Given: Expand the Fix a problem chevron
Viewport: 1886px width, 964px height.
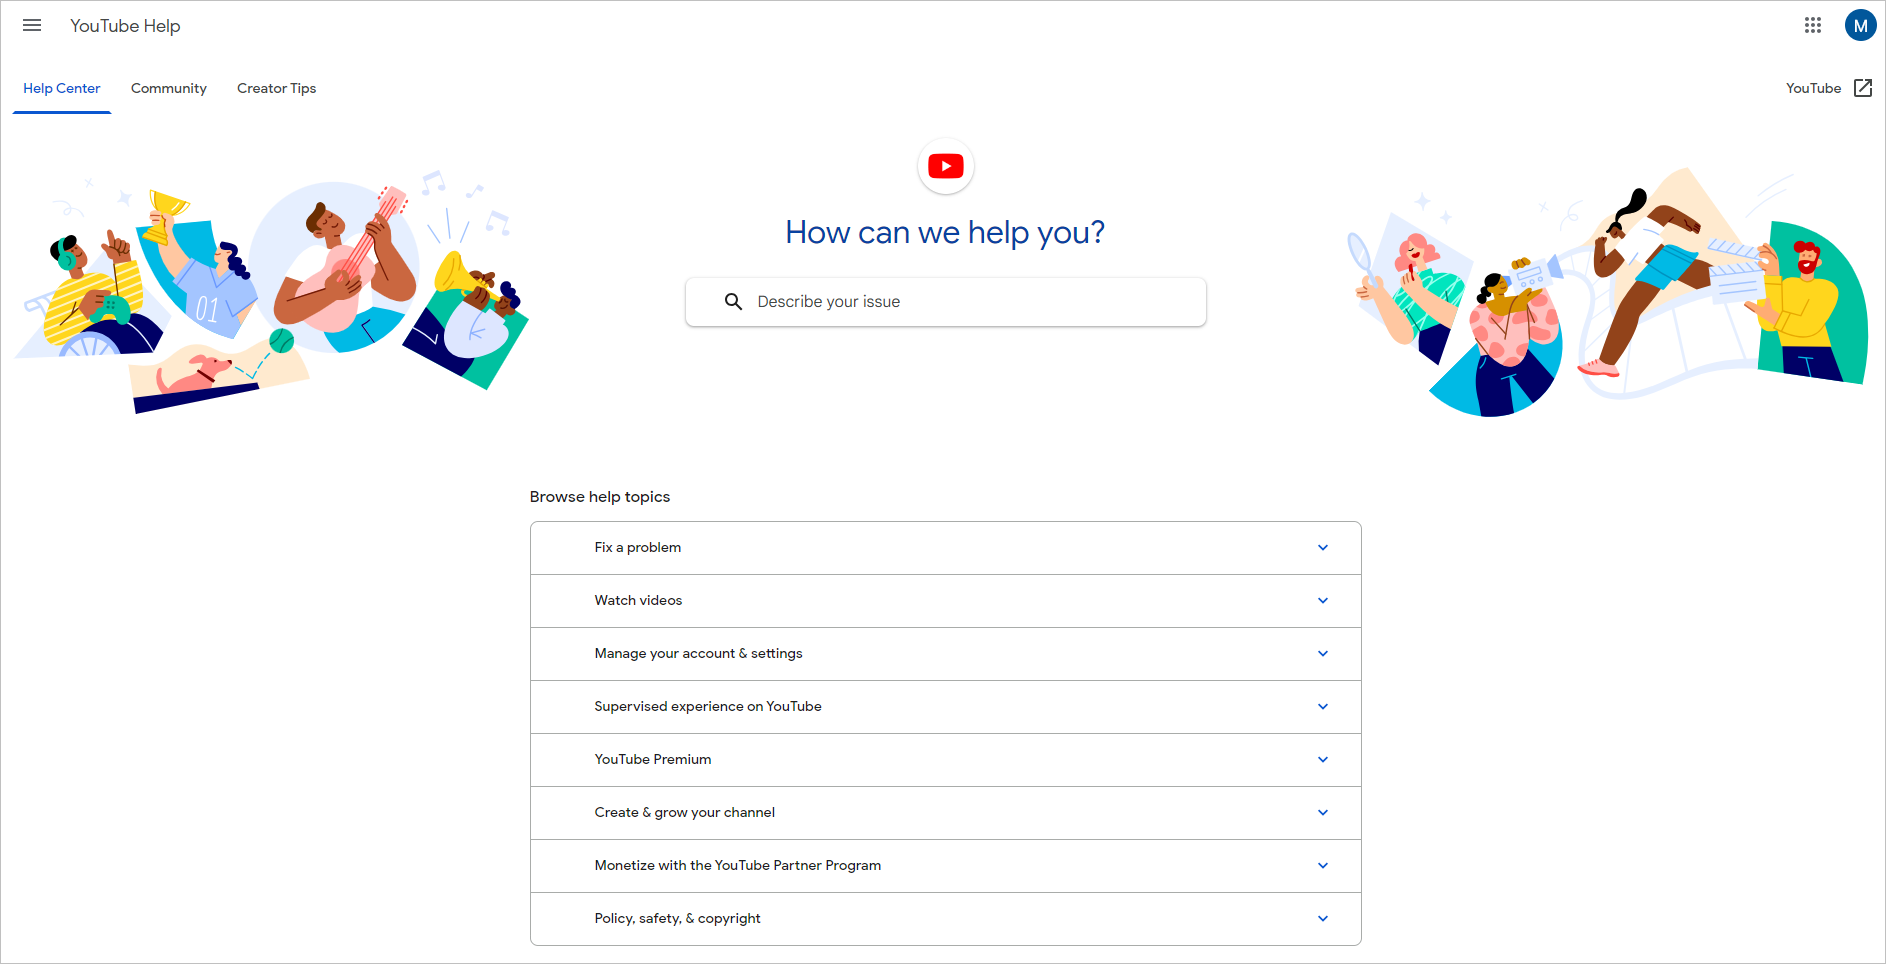Looking at the screenshot, I should pyautogui.click(x=1323, y=548).
